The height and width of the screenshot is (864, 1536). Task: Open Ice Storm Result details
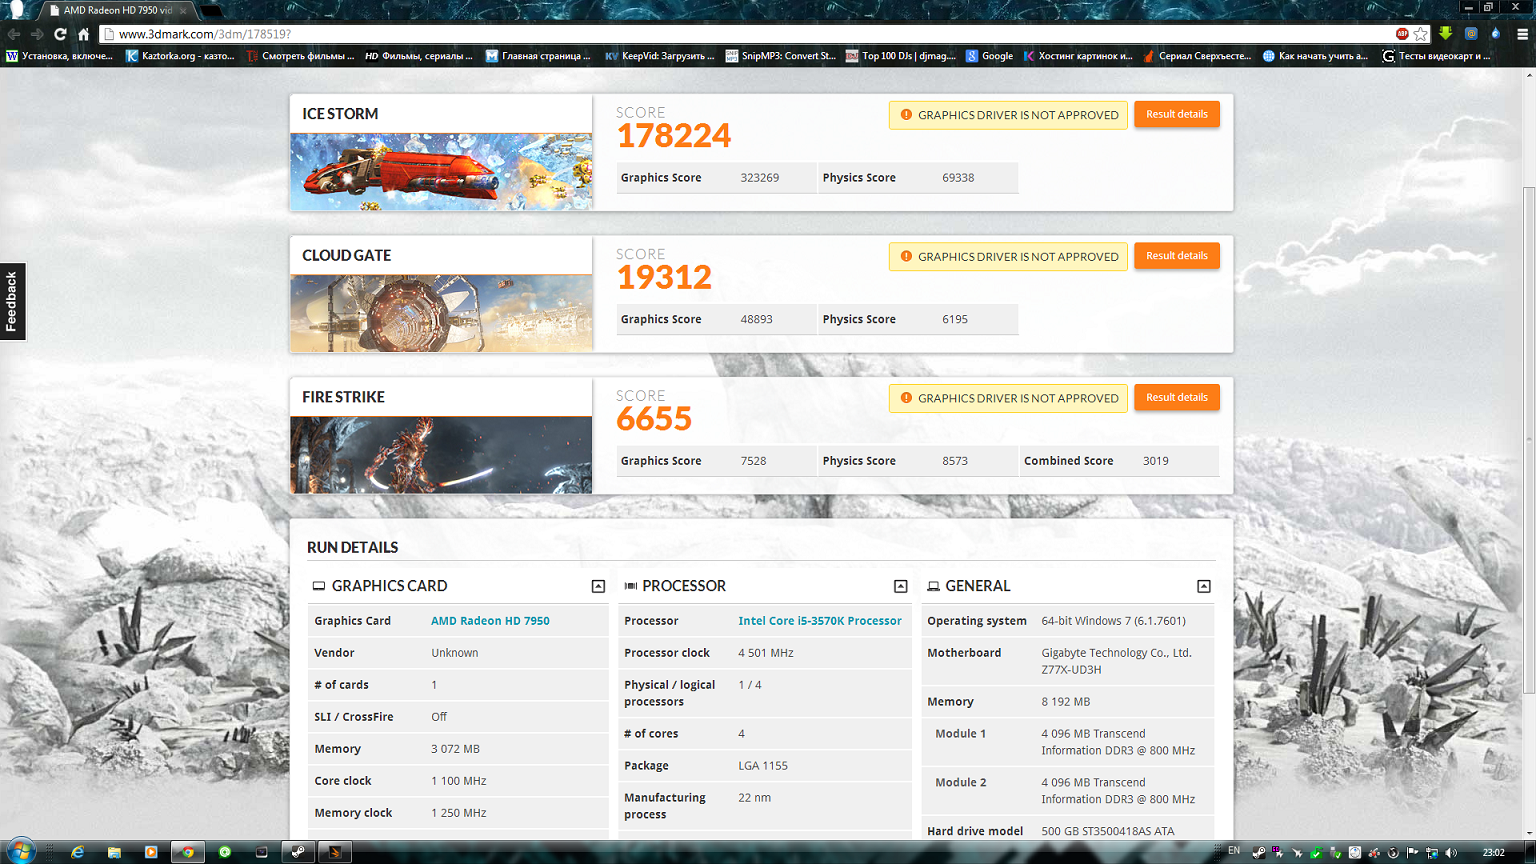[1177, 114]
